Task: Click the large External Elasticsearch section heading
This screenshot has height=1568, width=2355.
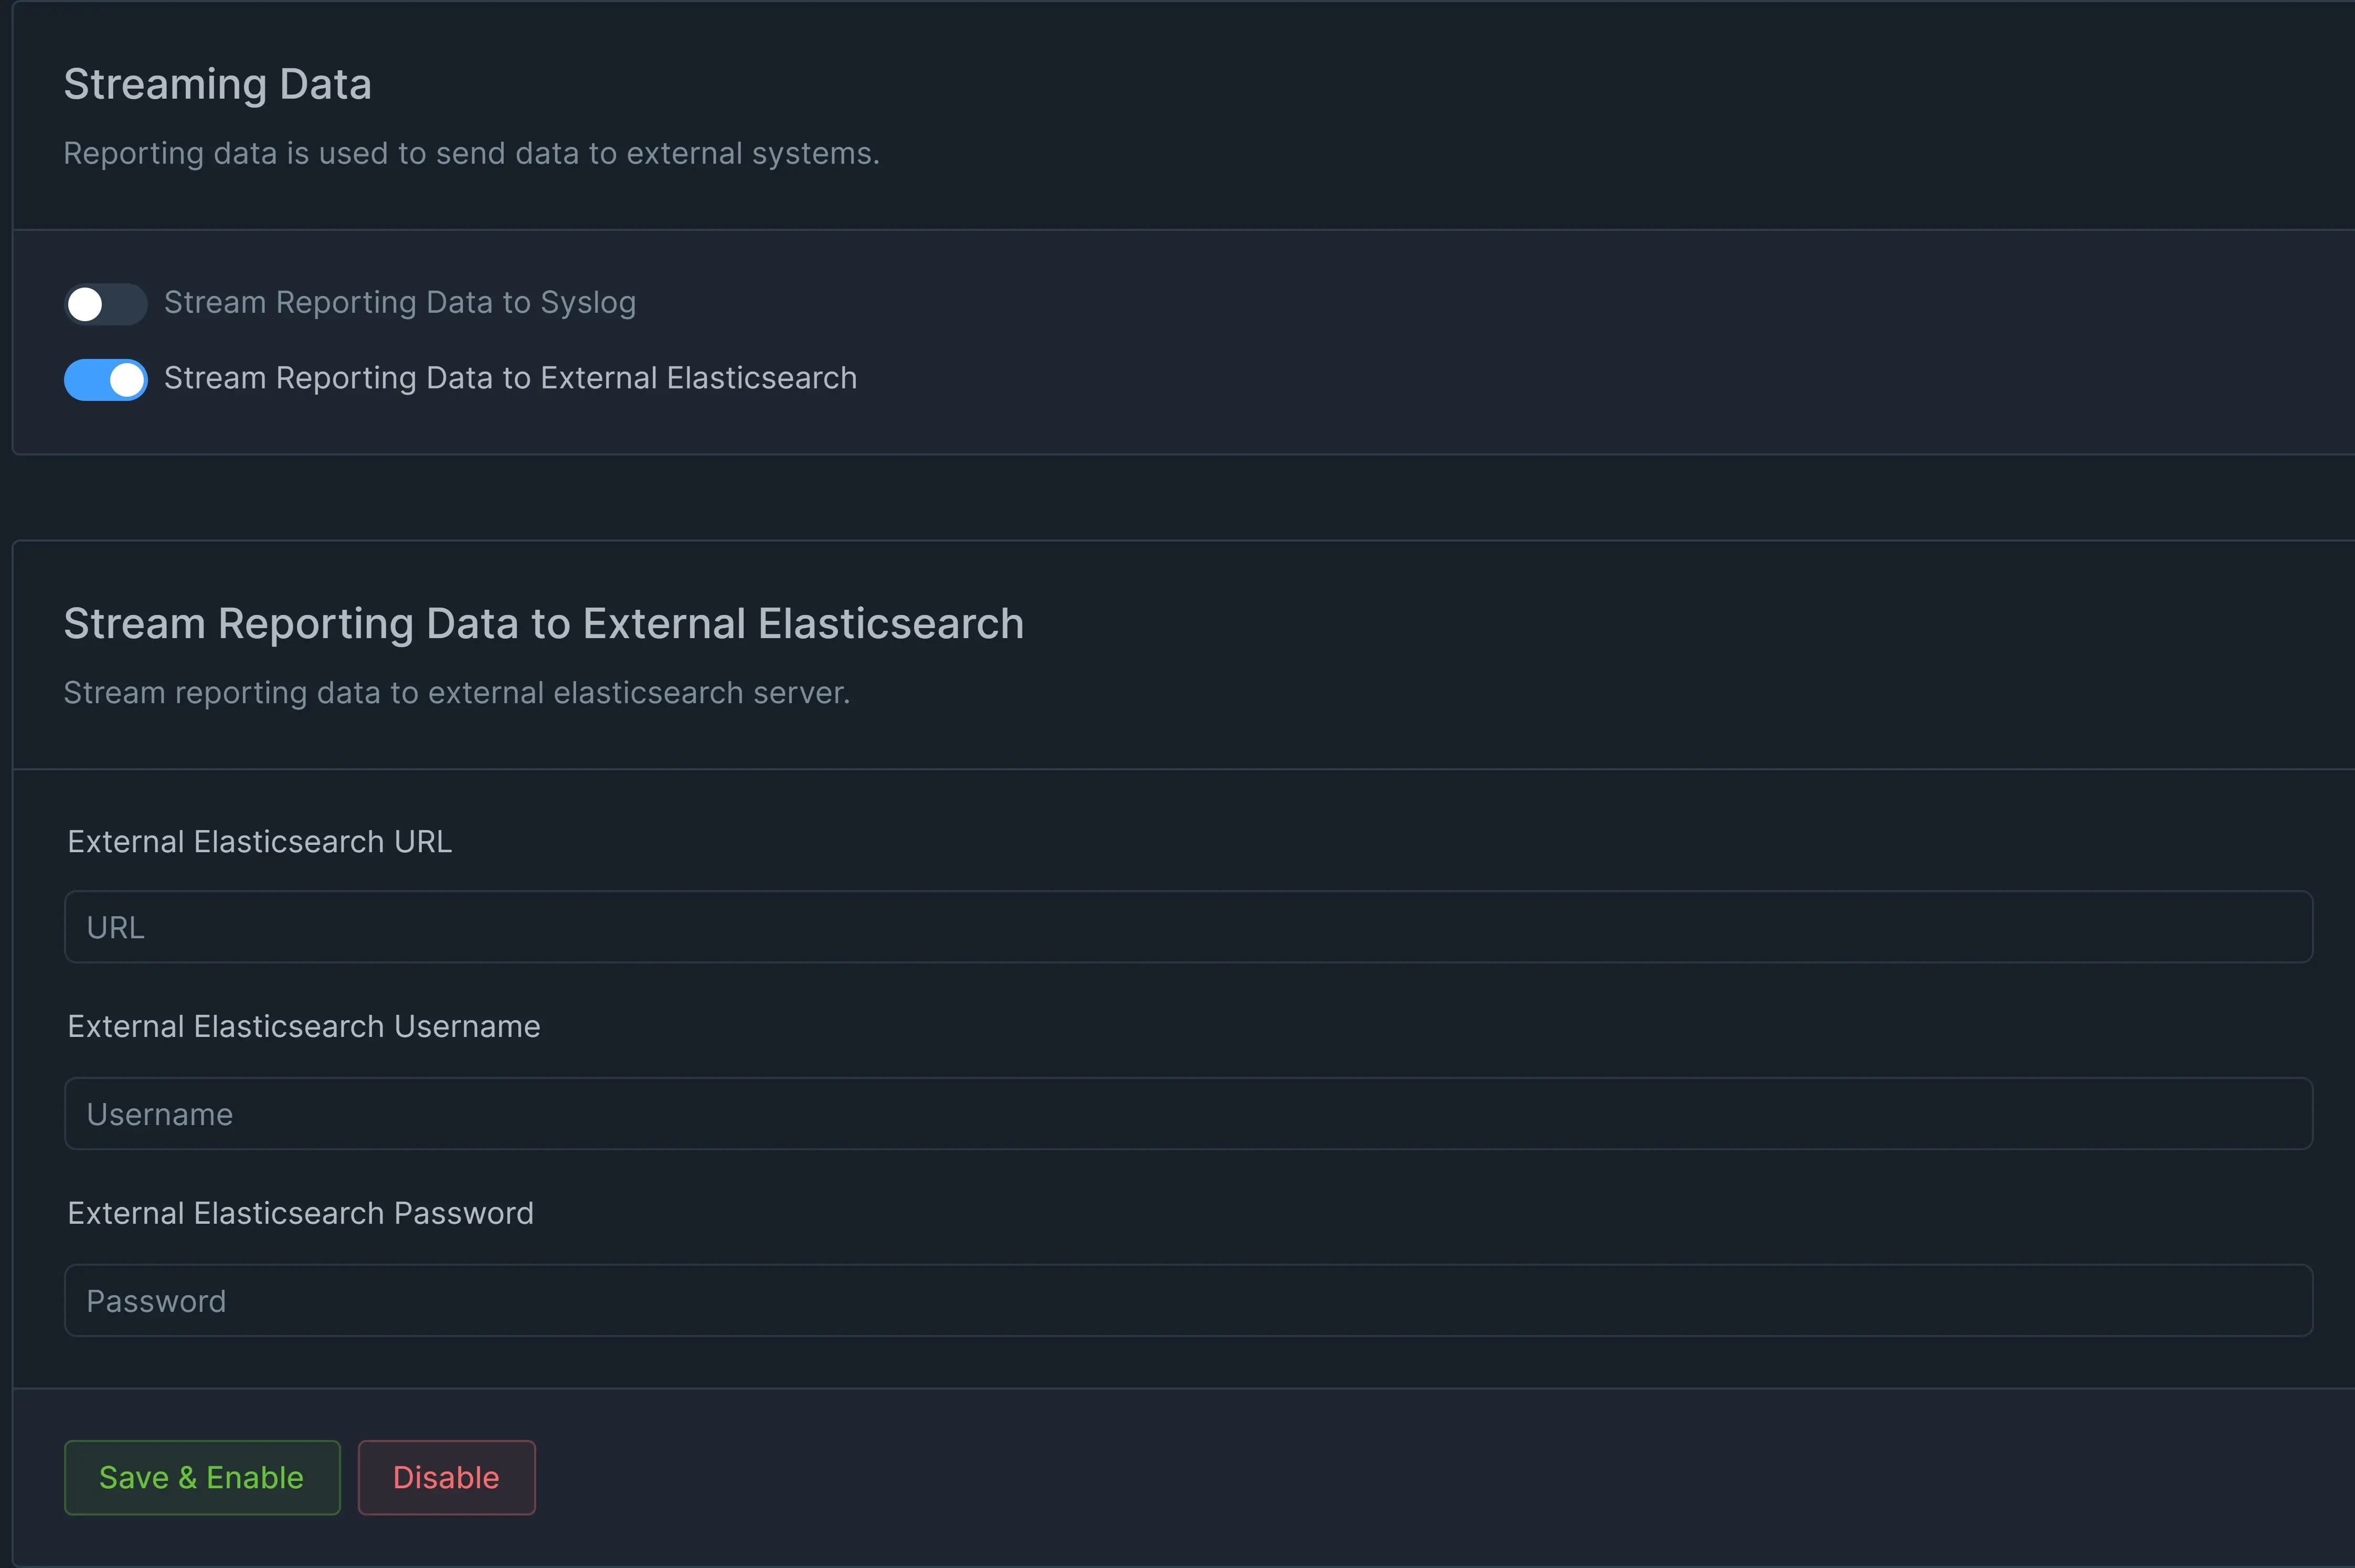Action: (543, 623)
